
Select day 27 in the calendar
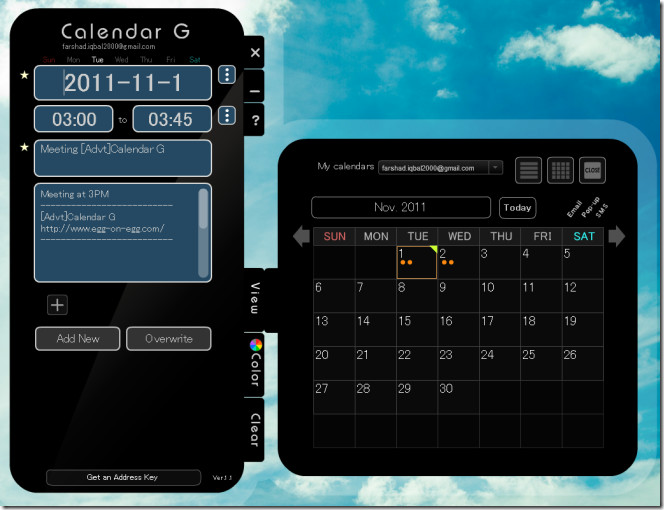coord(334,397)
